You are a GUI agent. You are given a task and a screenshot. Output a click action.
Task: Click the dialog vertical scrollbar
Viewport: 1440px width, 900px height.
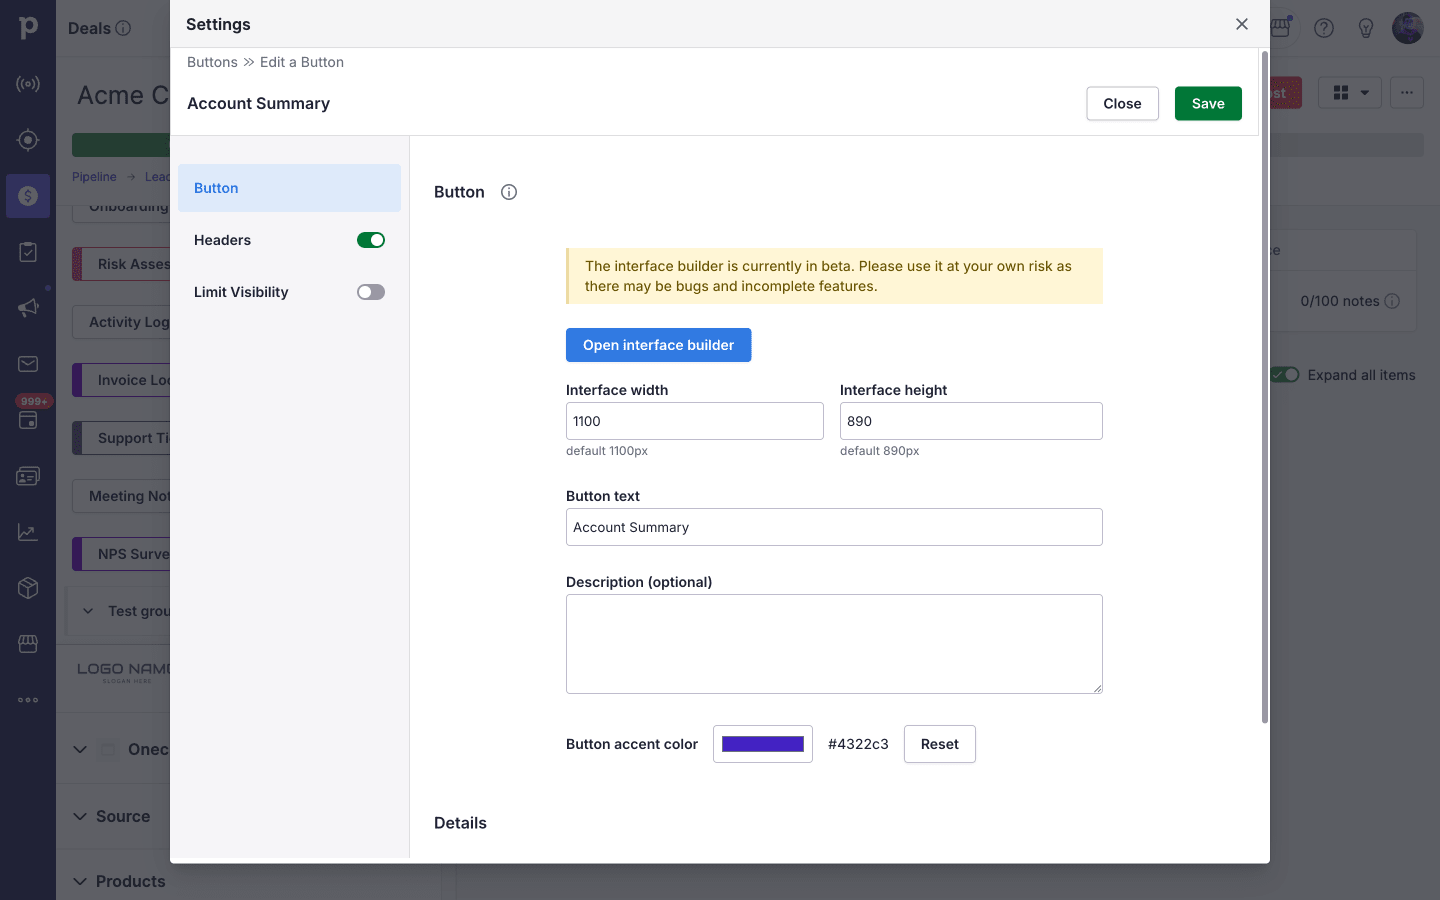[1264, 387]
